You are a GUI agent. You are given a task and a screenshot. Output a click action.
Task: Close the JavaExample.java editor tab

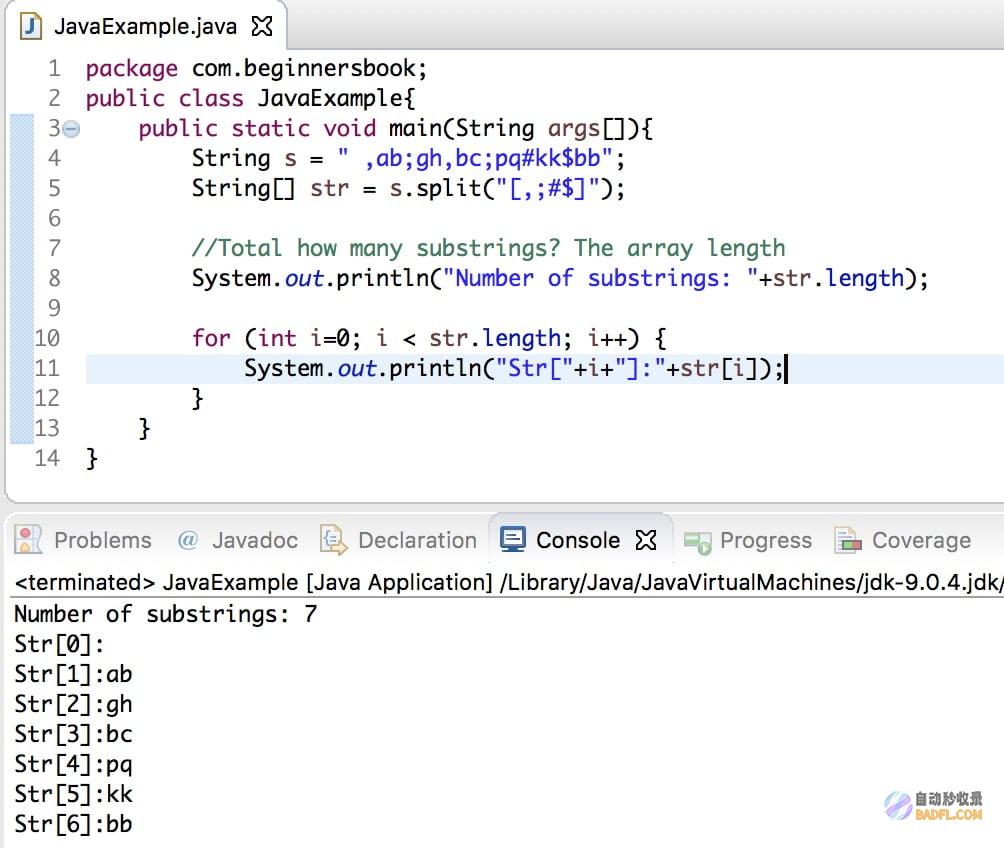pos(262,26)
